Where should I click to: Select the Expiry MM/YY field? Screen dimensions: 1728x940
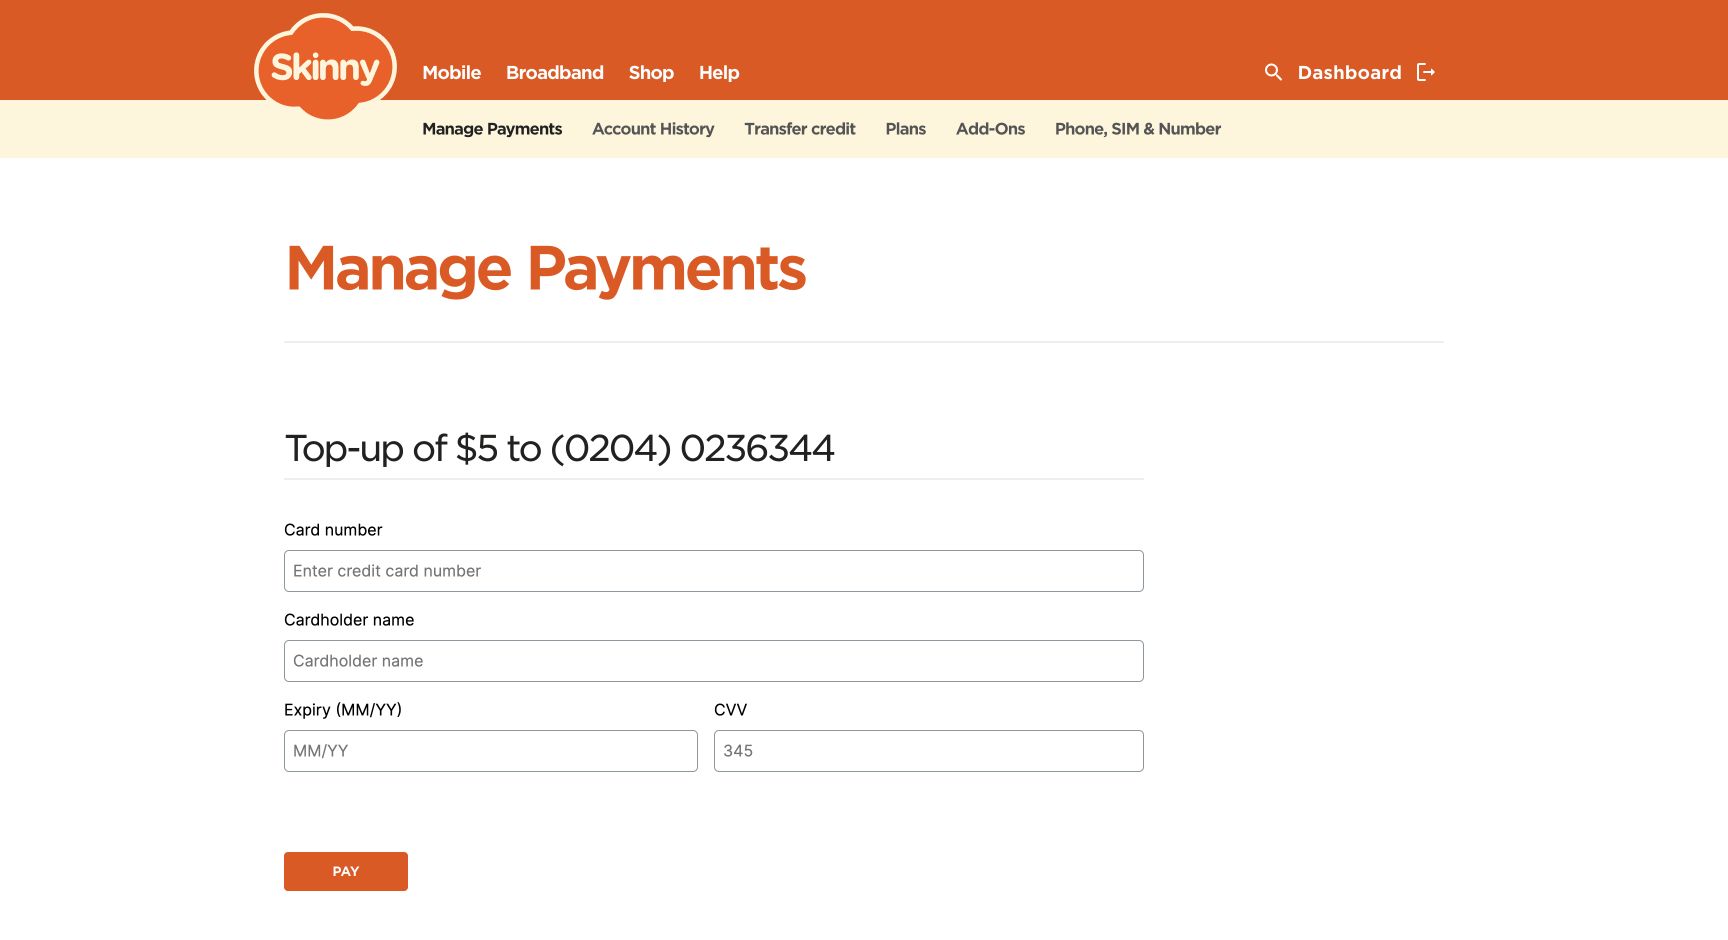click(x=491, y=751)
